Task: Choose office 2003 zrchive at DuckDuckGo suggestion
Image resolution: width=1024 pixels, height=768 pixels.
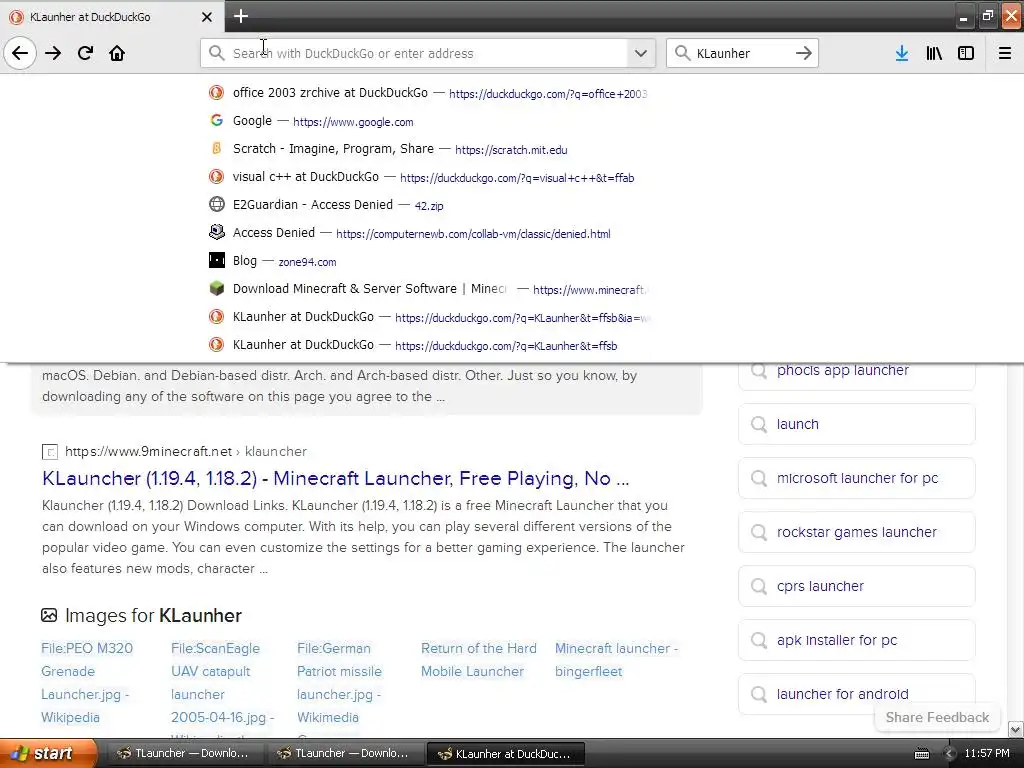Action: tap(428, 93)
